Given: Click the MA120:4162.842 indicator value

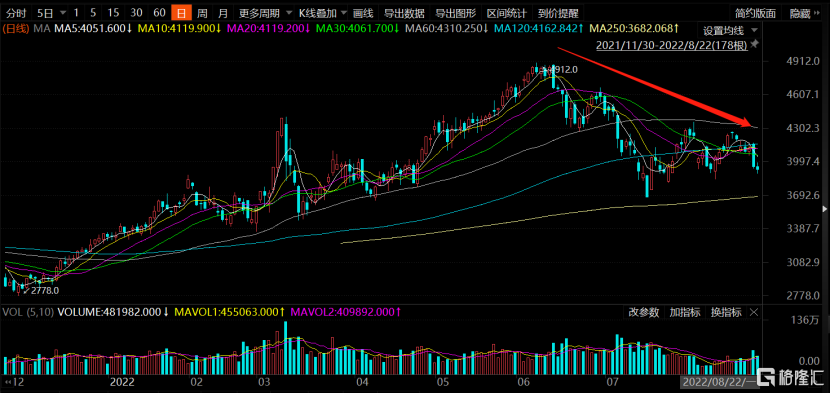Looking at the screenshot, I should pos(539,28).
